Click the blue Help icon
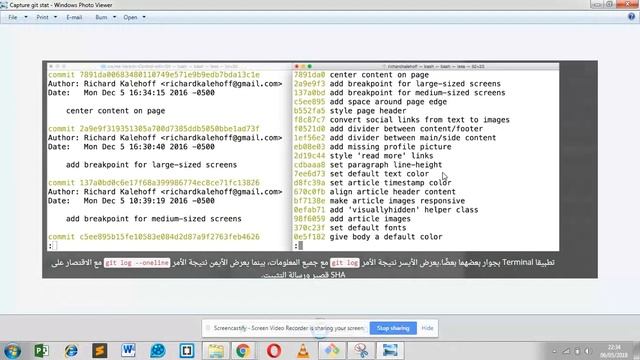Viewport: 640px width, 360px height. pos(631,17)
